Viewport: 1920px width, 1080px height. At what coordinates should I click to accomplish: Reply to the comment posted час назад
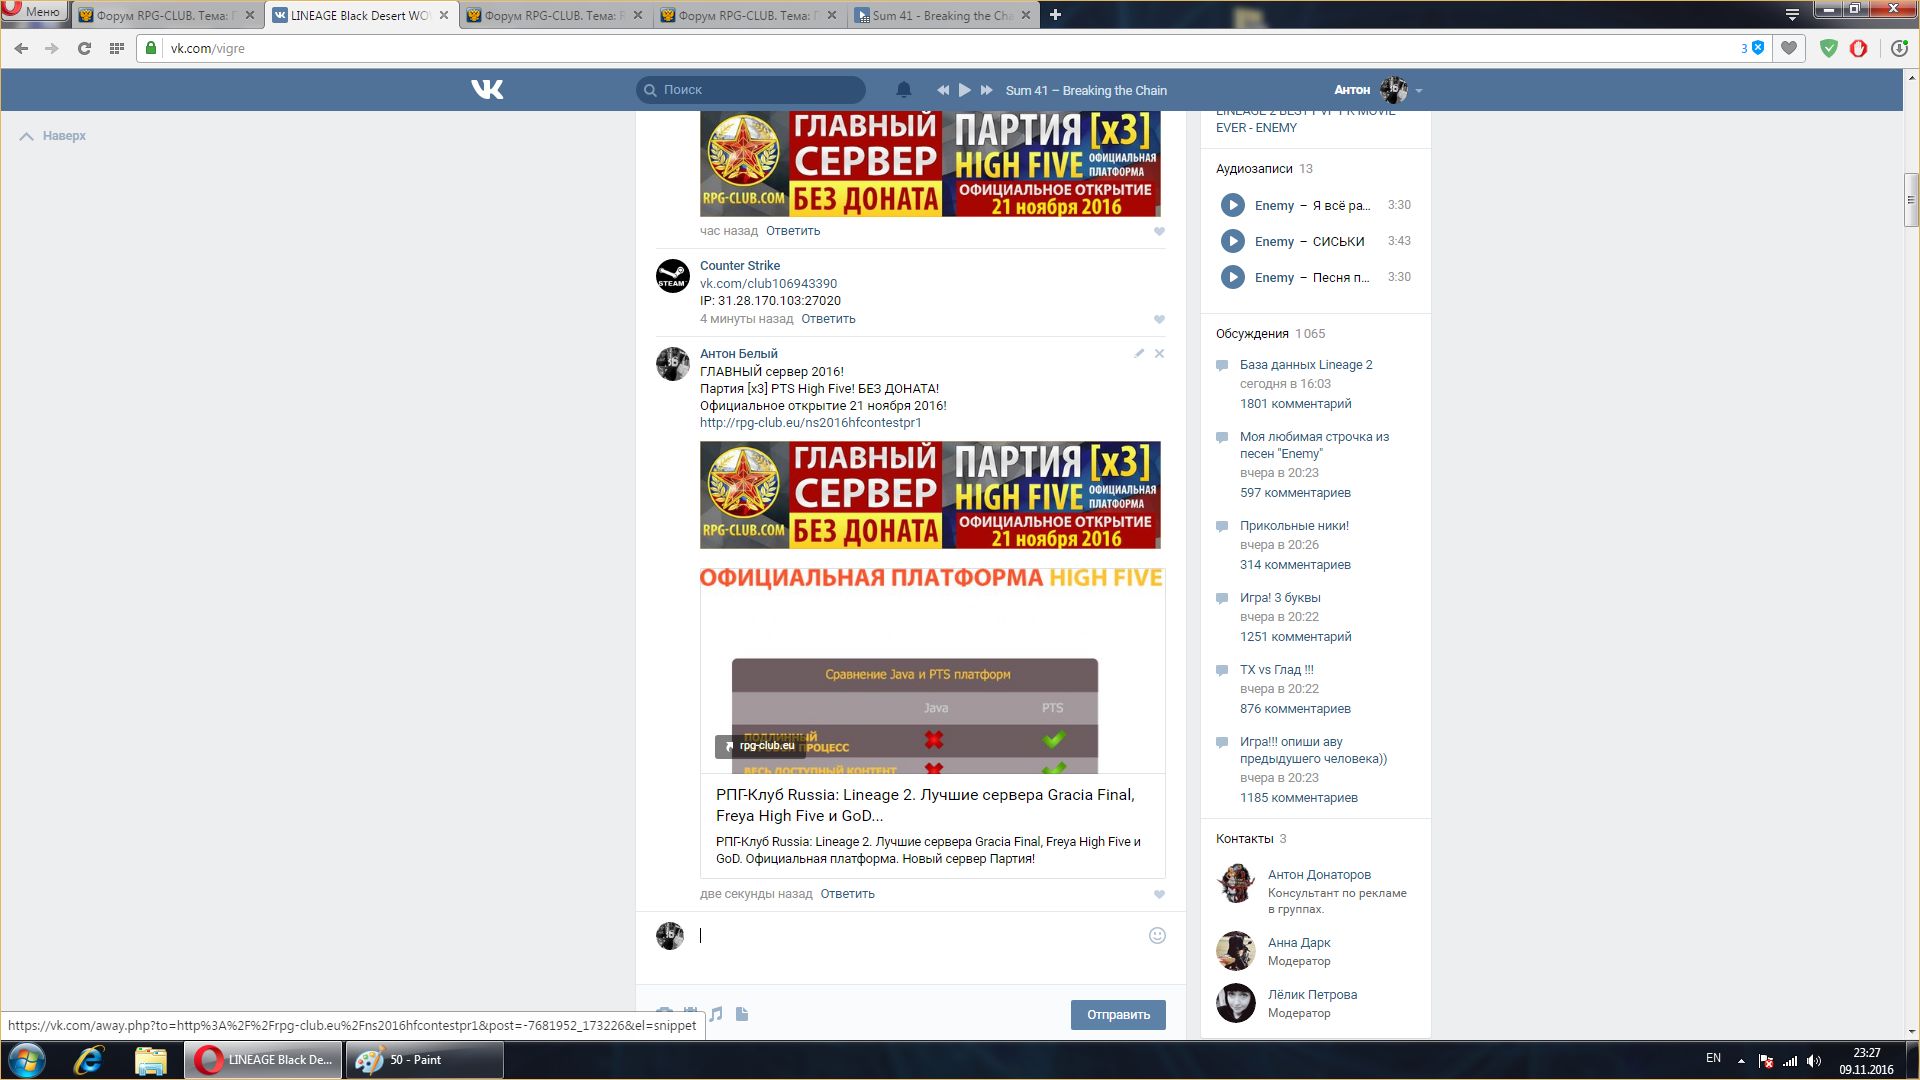point(793,231)
